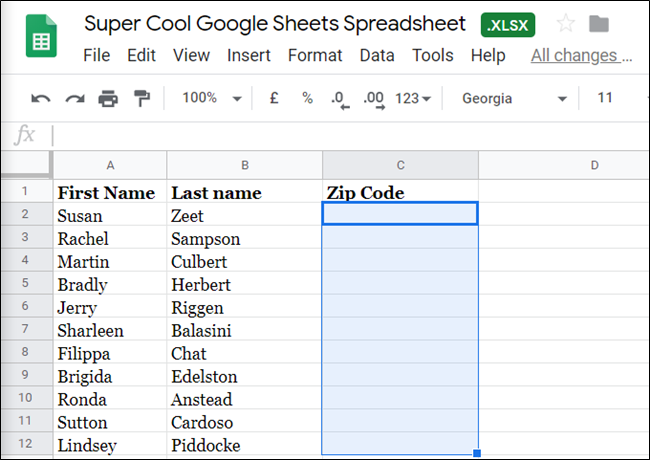Image resolution: width=650 pixels, height=460 pixels.
Task: Format as currency with pound icon
Action: point(274,98)
